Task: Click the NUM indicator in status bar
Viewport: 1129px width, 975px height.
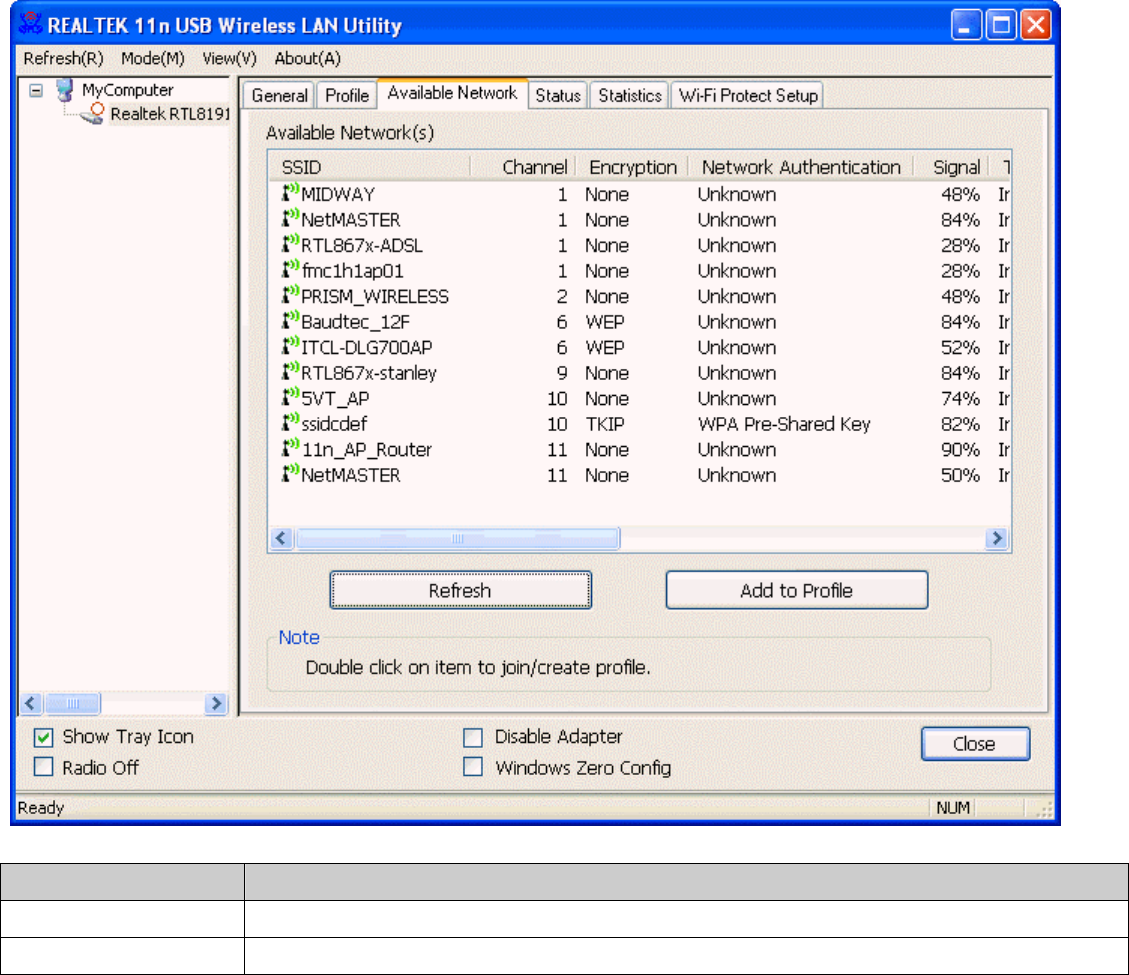Action: coord(953,808)
